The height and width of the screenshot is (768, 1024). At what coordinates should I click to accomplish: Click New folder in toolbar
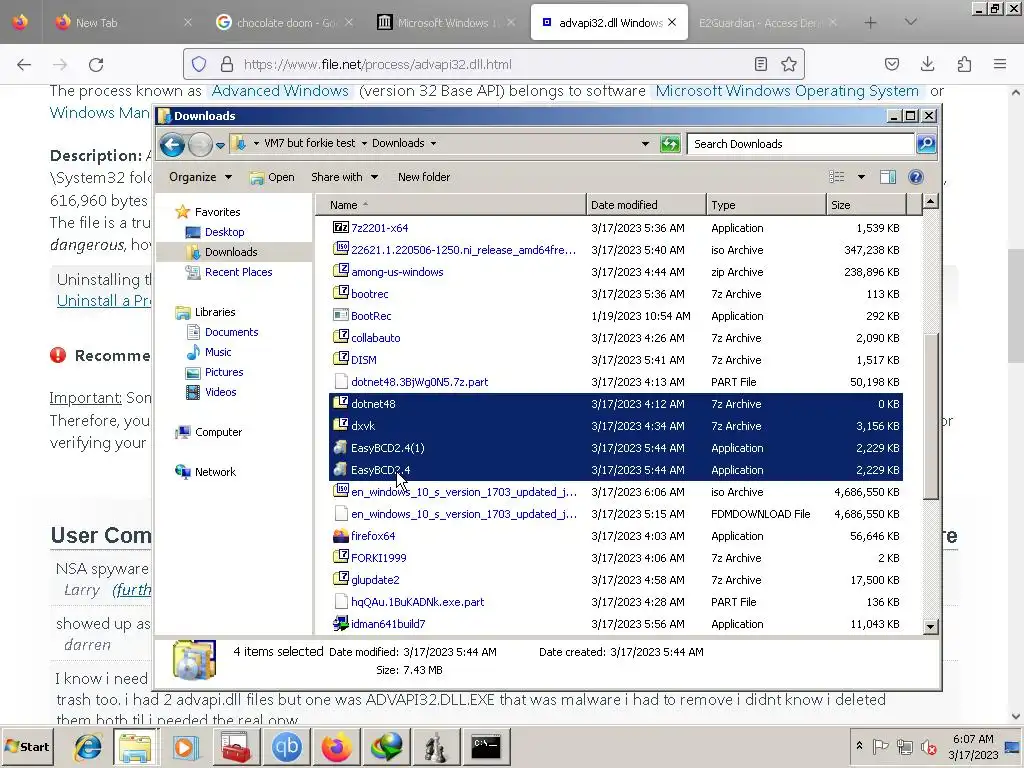[x=424, y=177]
